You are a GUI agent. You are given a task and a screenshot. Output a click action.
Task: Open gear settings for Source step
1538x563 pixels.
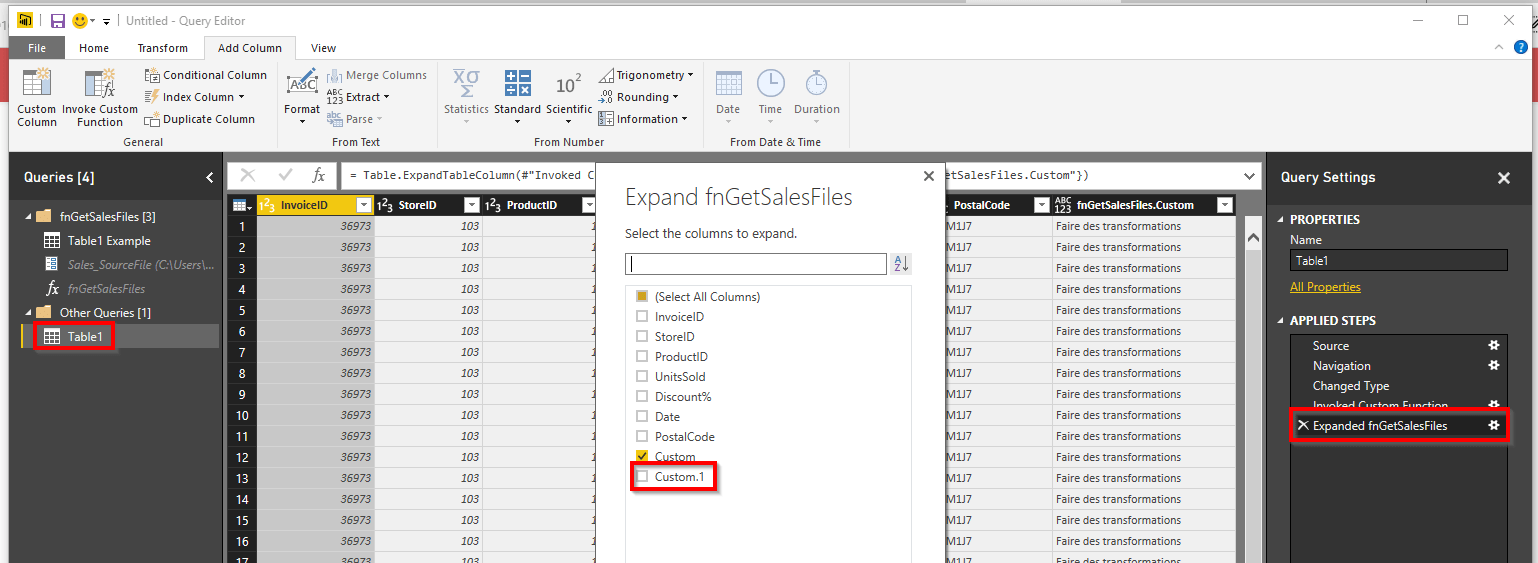click(x=1493, y=345)
